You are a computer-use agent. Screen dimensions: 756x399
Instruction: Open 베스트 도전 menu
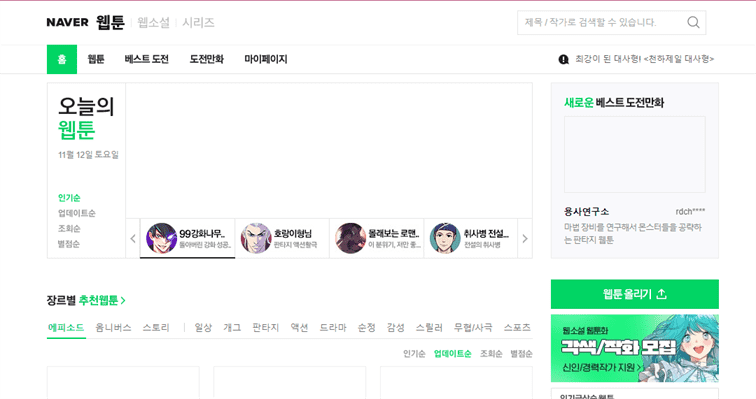147,59
